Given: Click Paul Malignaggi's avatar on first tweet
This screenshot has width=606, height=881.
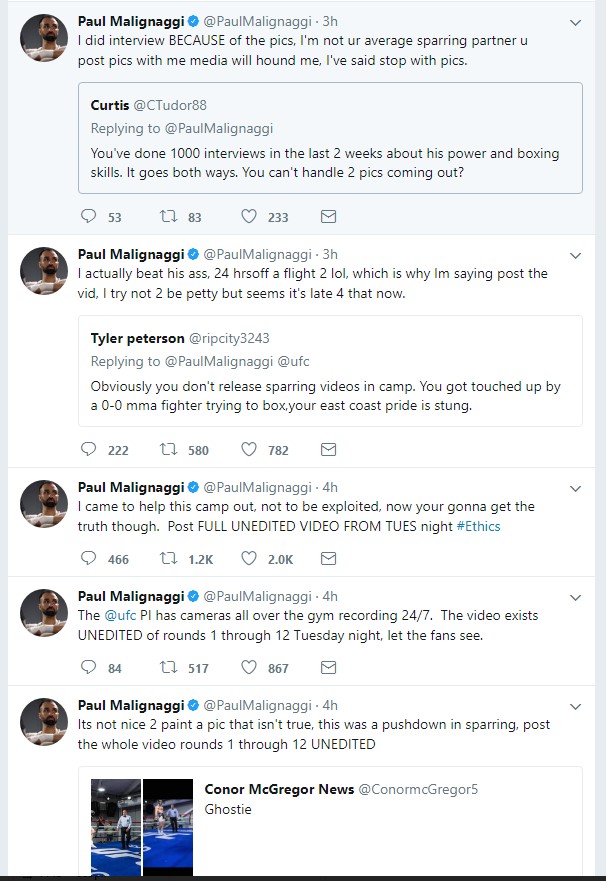Looking at the screenshot, I should [44, 37].
